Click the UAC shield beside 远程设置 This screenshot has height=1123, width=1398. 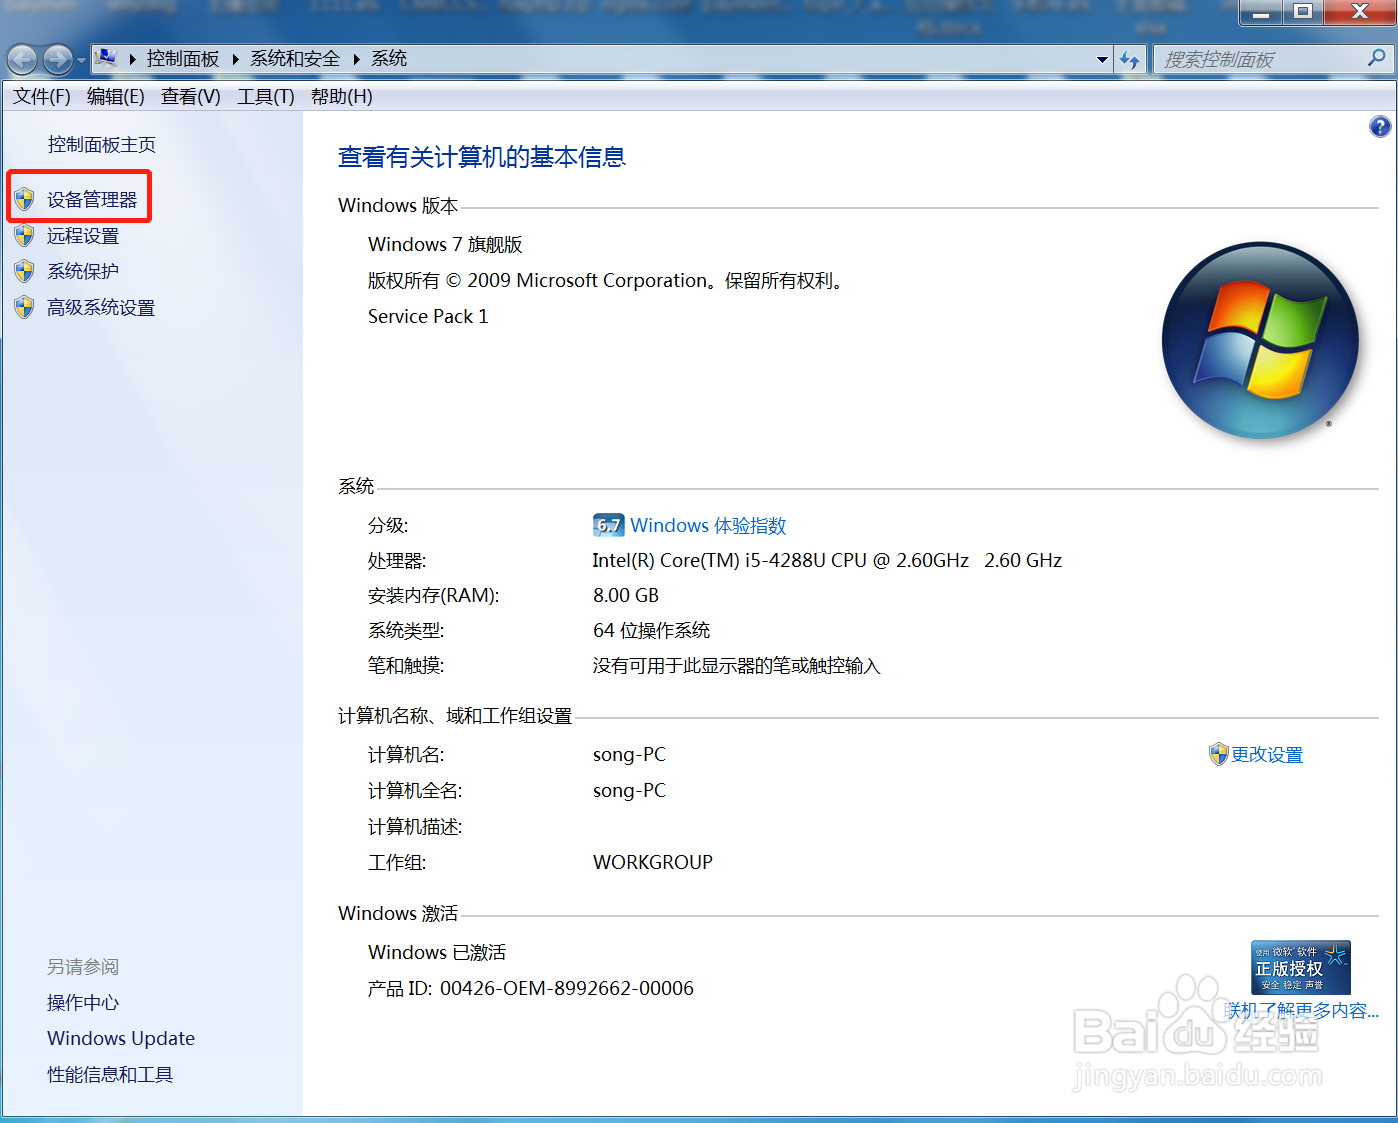pyautogui.click(x=23, y=235)
